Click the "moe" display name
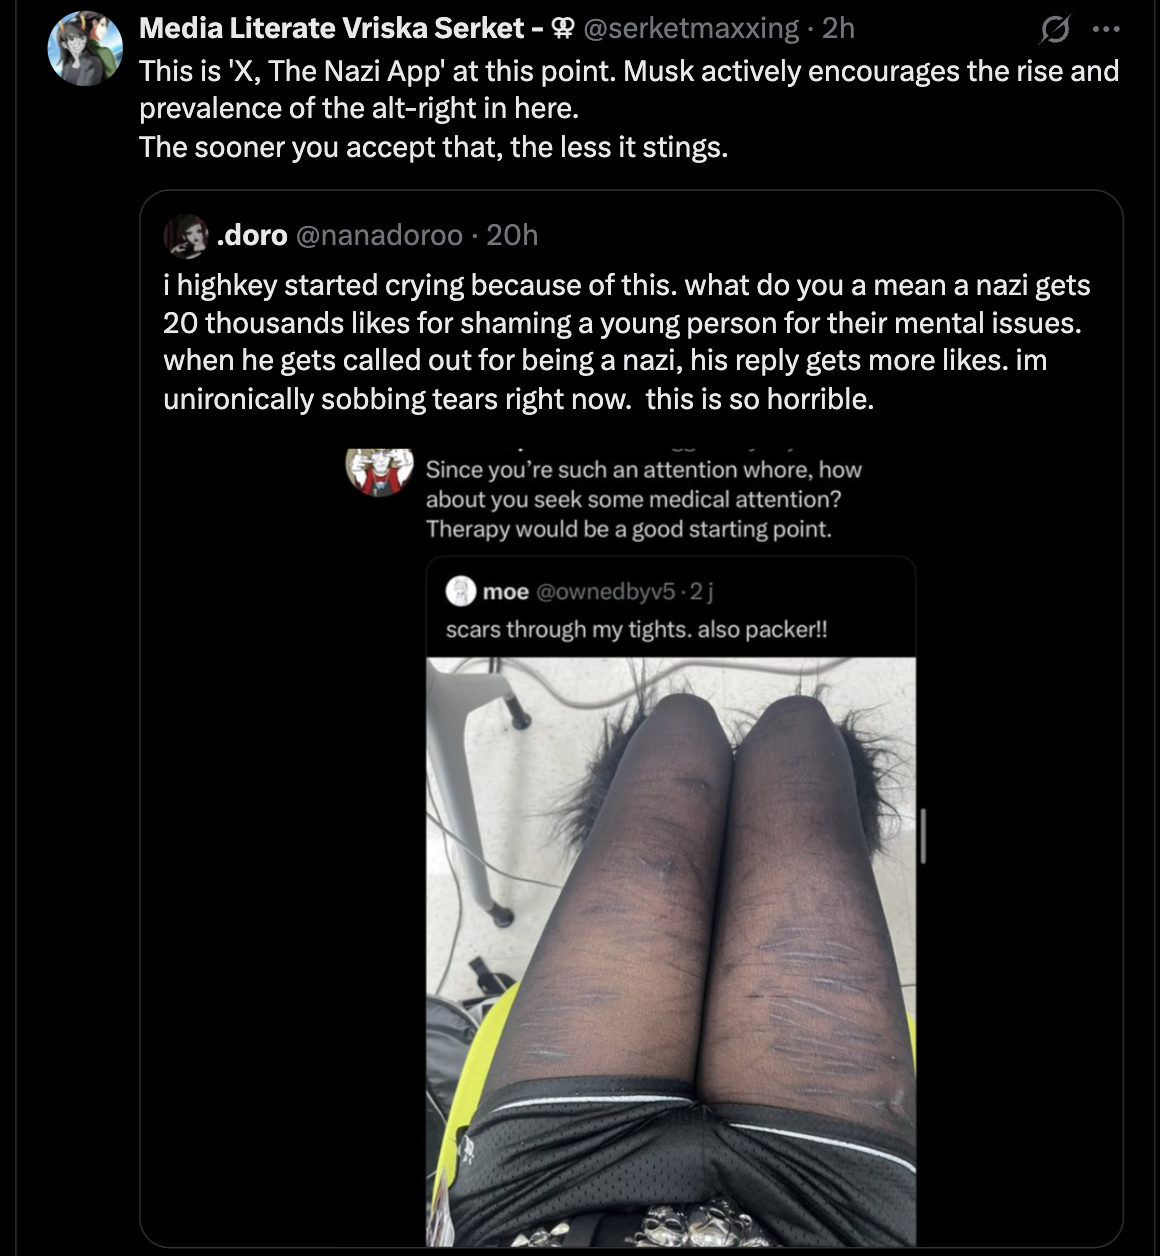 pos(506,592)
